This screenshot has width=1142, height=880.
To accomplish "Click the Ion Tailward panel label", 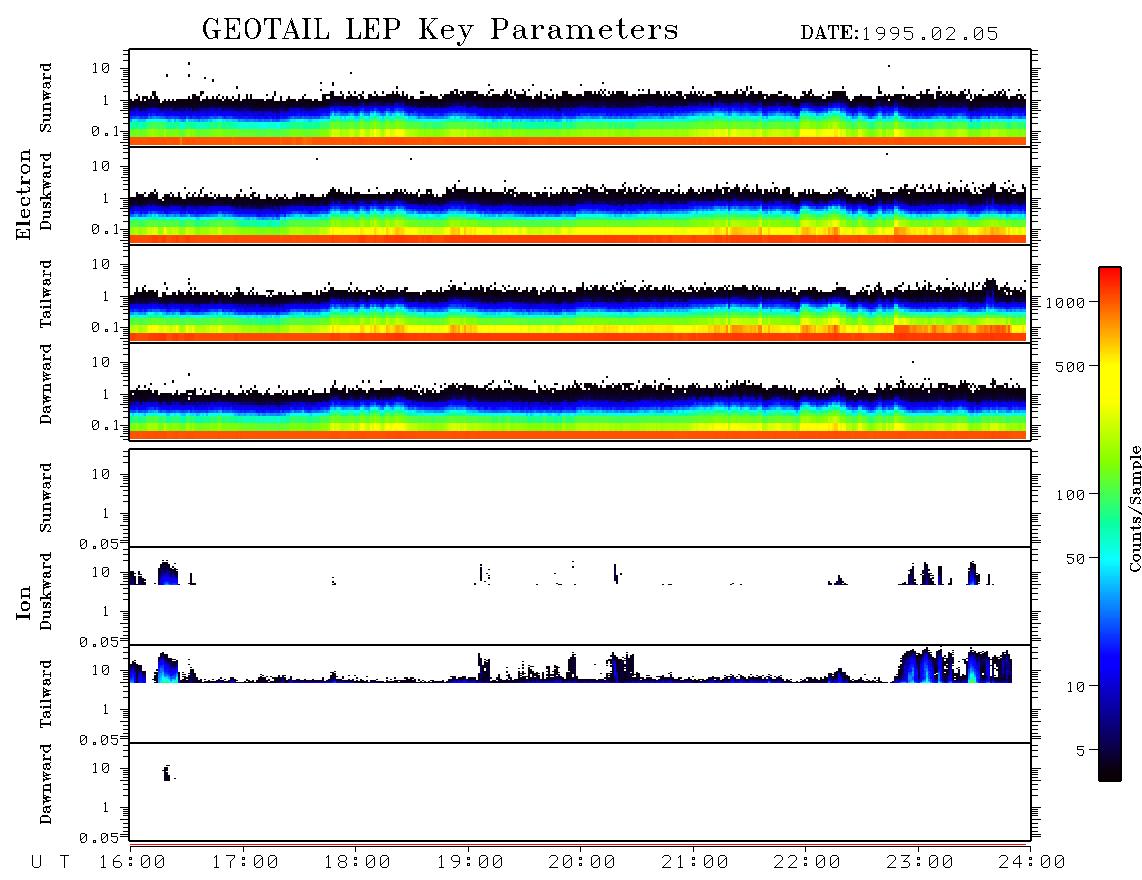I will [x=45, y=694].
